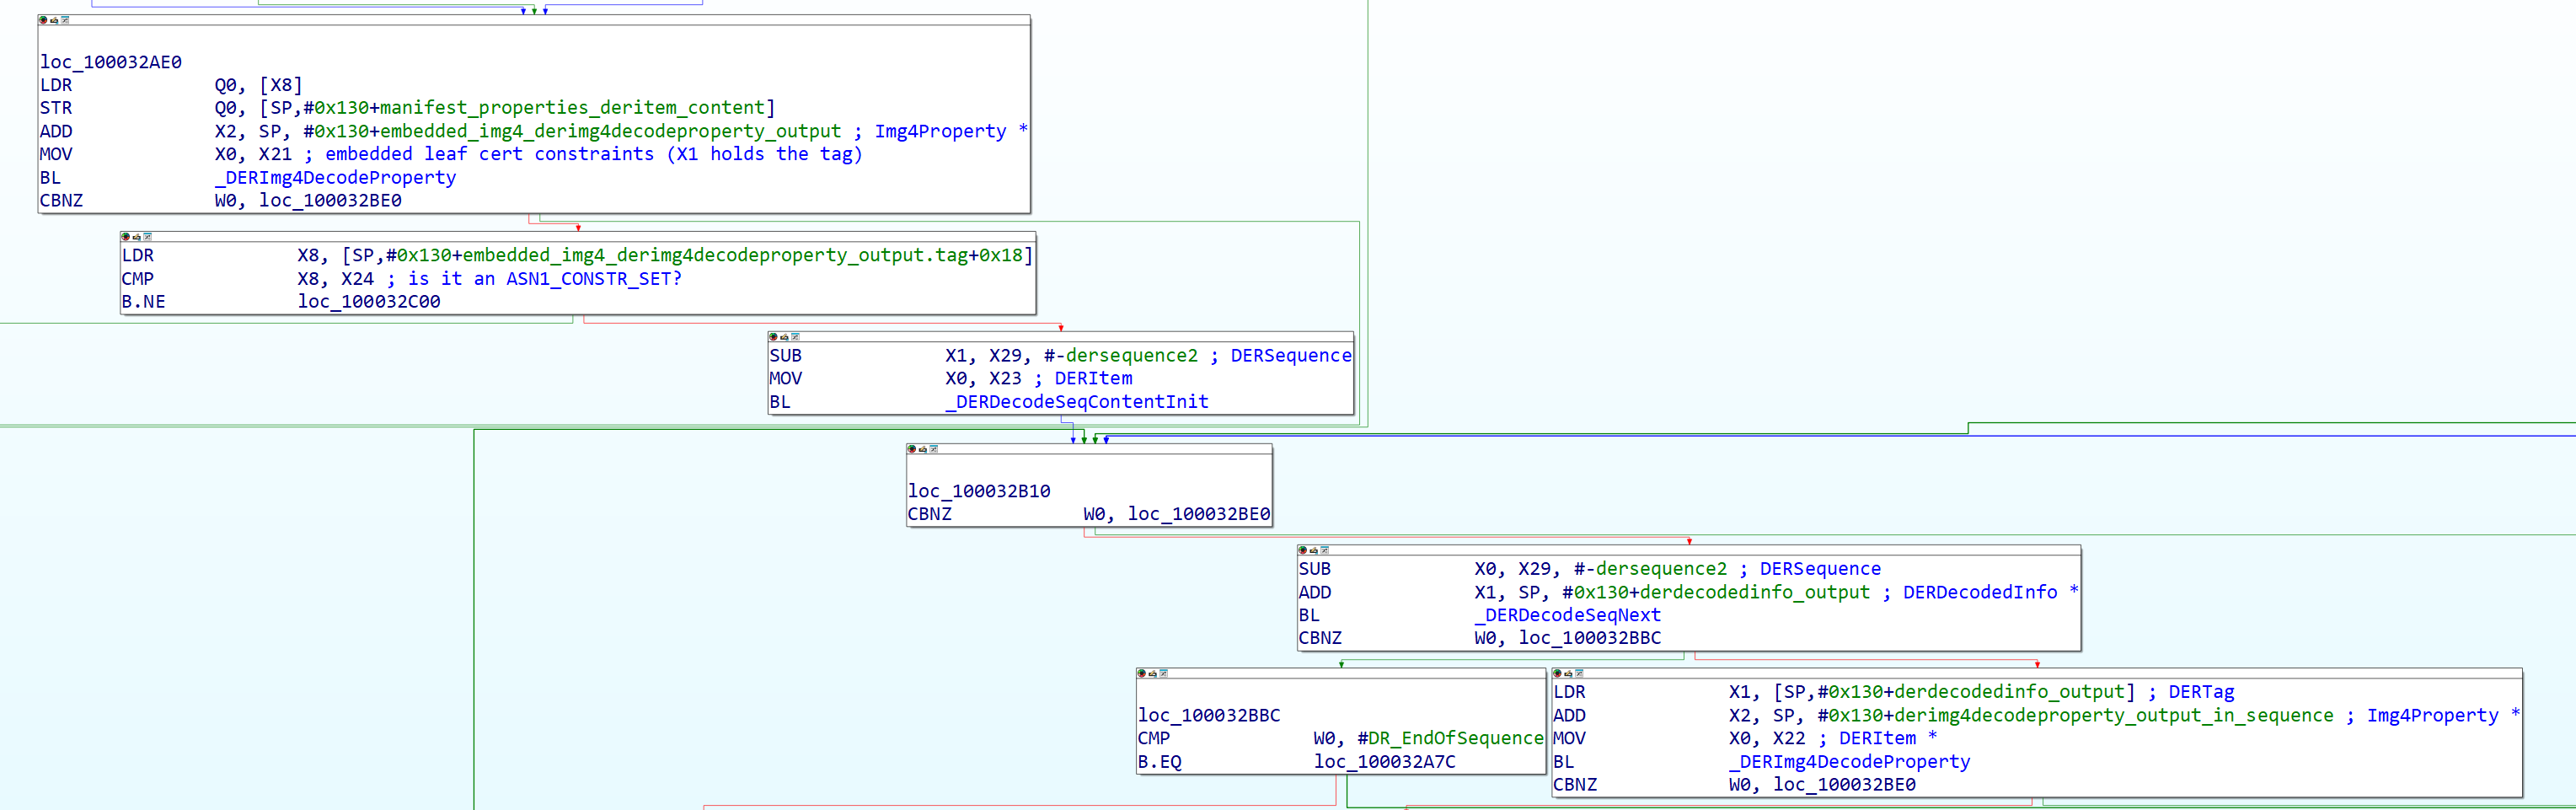Viewport: 2576px width, 810px height.
Task: Click pencil edit icon on loc_100032BBC block
Action: [1152, 673]
